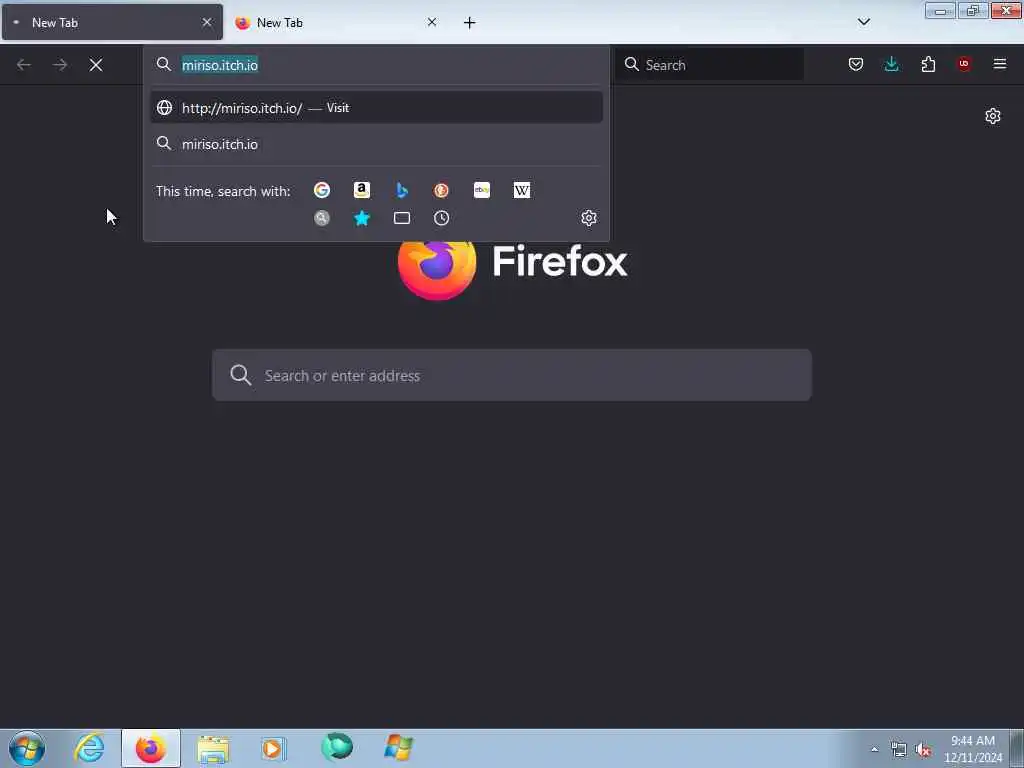Click the Show desktop strip
The image size is (1024, 768).
(x=1017, y=748)
